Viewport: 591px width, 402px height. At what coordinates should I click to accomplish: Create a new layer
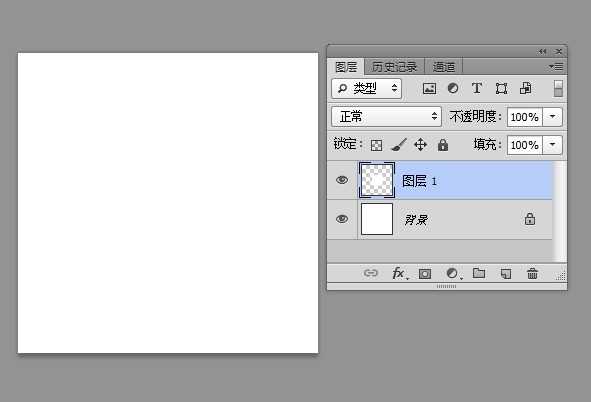click(x=506, y=274)
